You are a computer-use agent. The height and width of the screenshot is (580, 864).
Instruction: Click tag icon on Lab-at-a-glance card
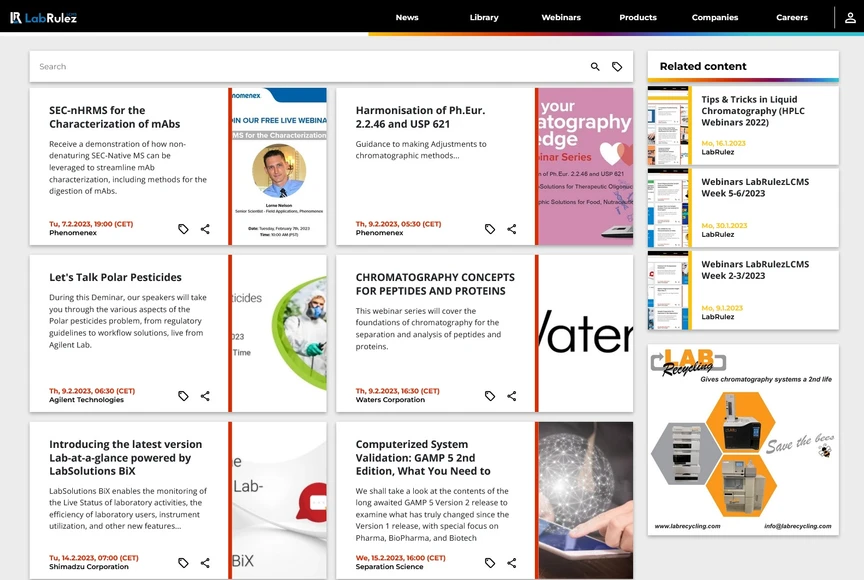(183, 563)
